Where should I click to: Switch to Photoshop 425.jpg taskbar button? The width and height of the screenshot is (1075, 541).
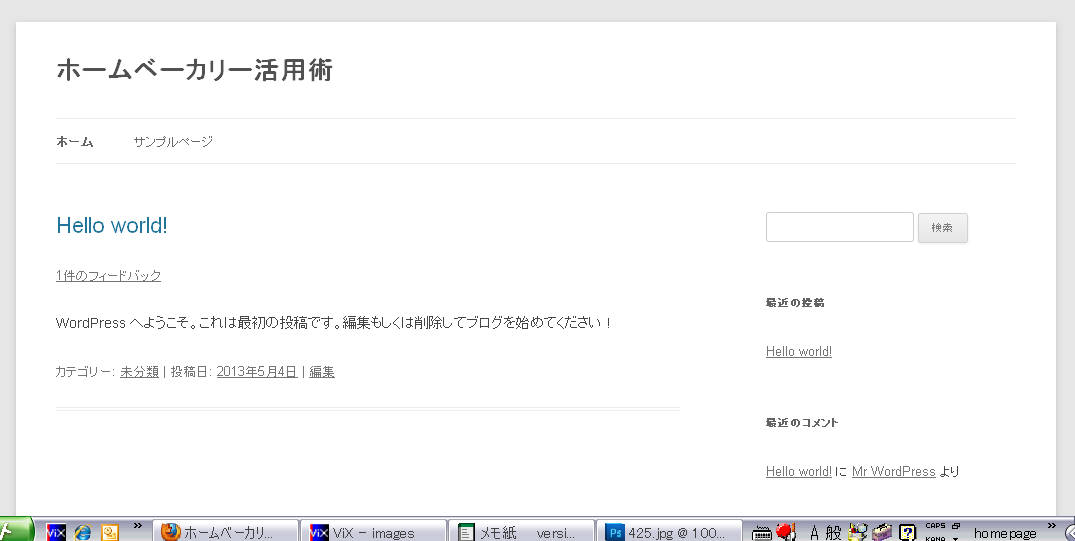click(x=670, y=531)
